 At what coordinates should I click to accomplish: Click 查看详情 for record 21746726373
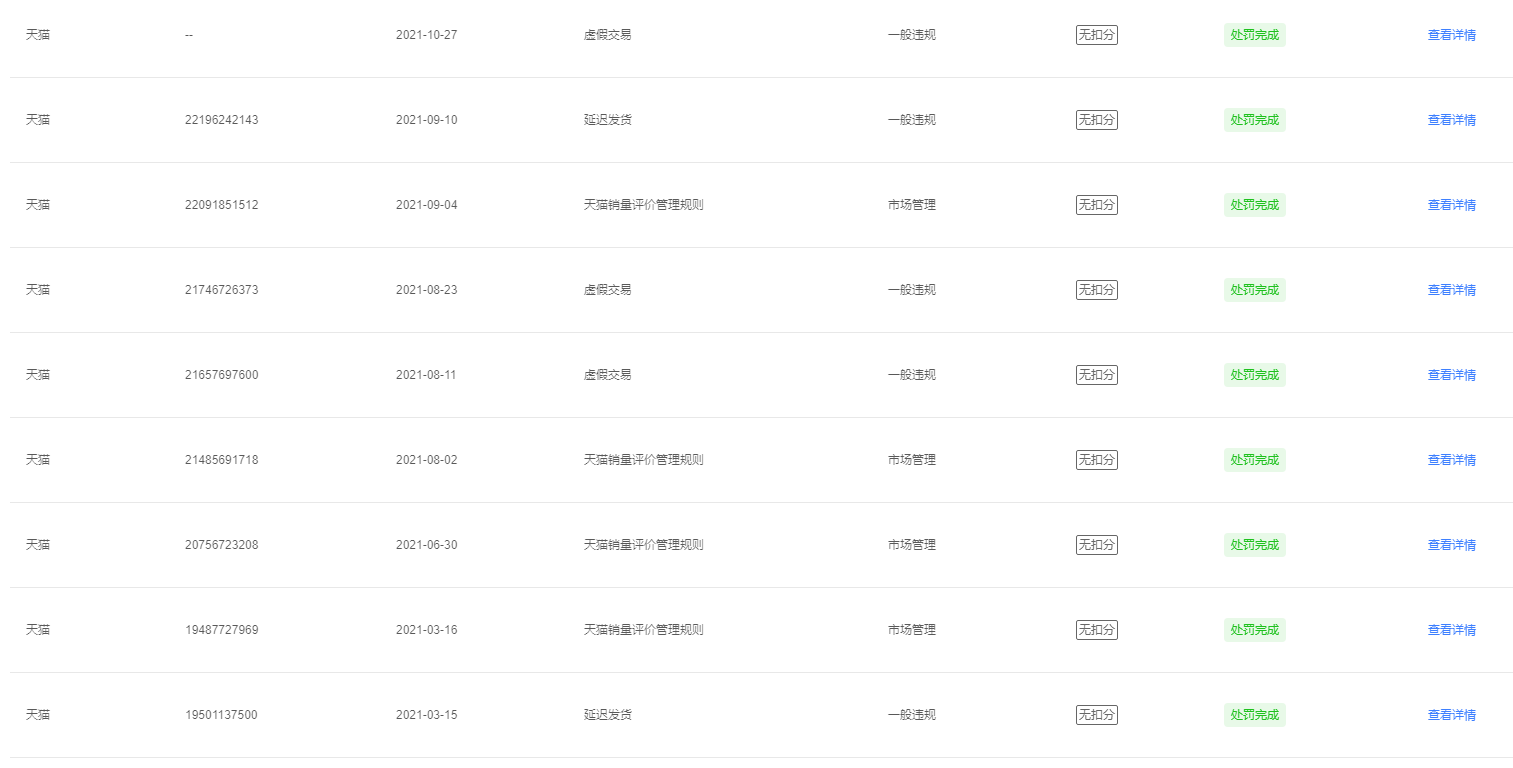click(1451, 290)
